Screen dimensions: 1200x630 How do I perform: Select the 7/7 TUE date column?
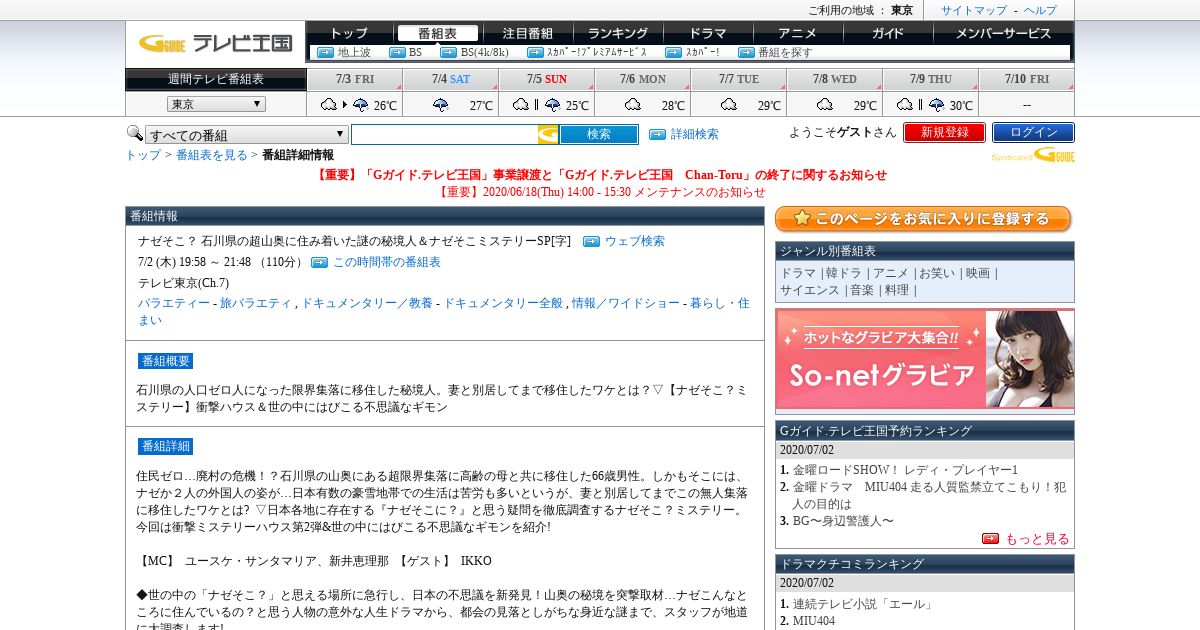tap(738, 79)
